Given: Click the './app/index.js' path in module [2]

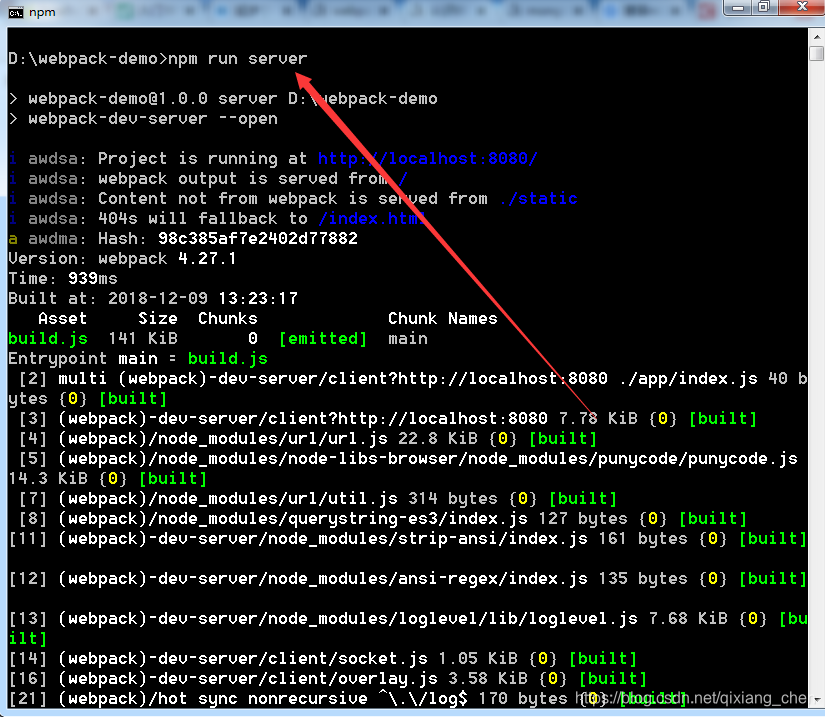Looking at the screenshot, I should coord(688,379).
